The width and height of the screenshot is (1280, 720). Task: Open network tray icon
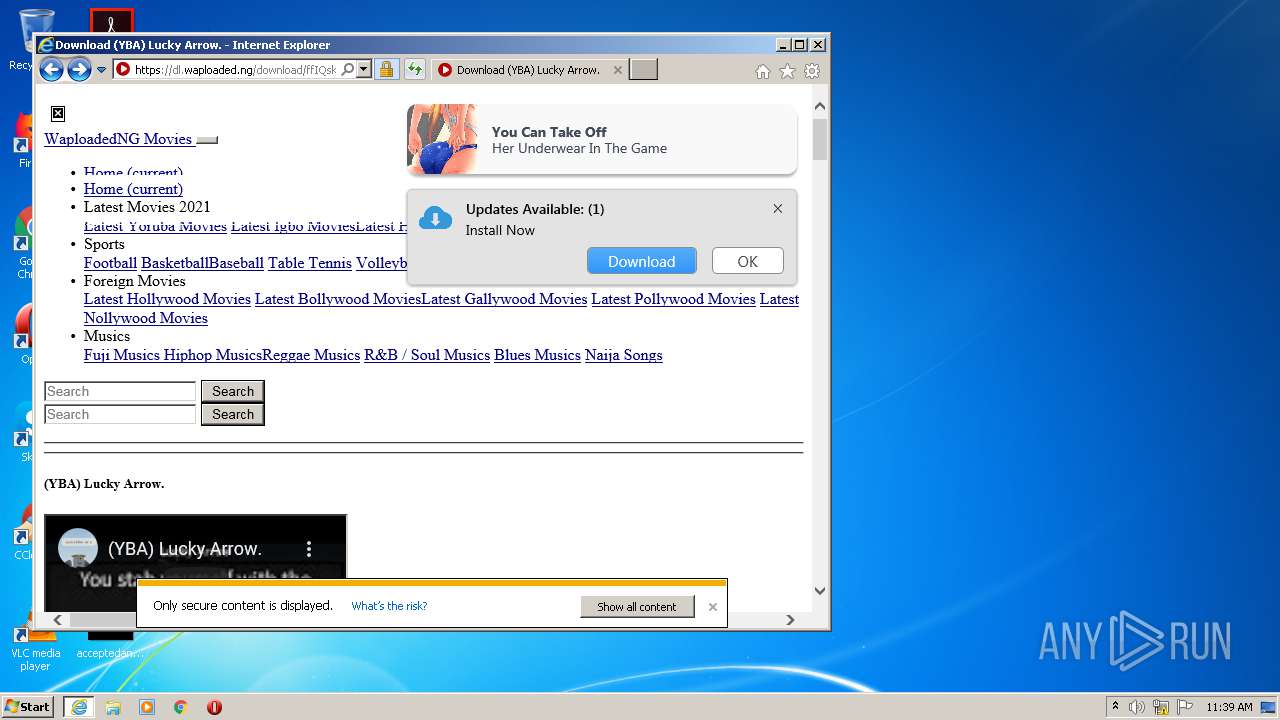(1161, 707)
